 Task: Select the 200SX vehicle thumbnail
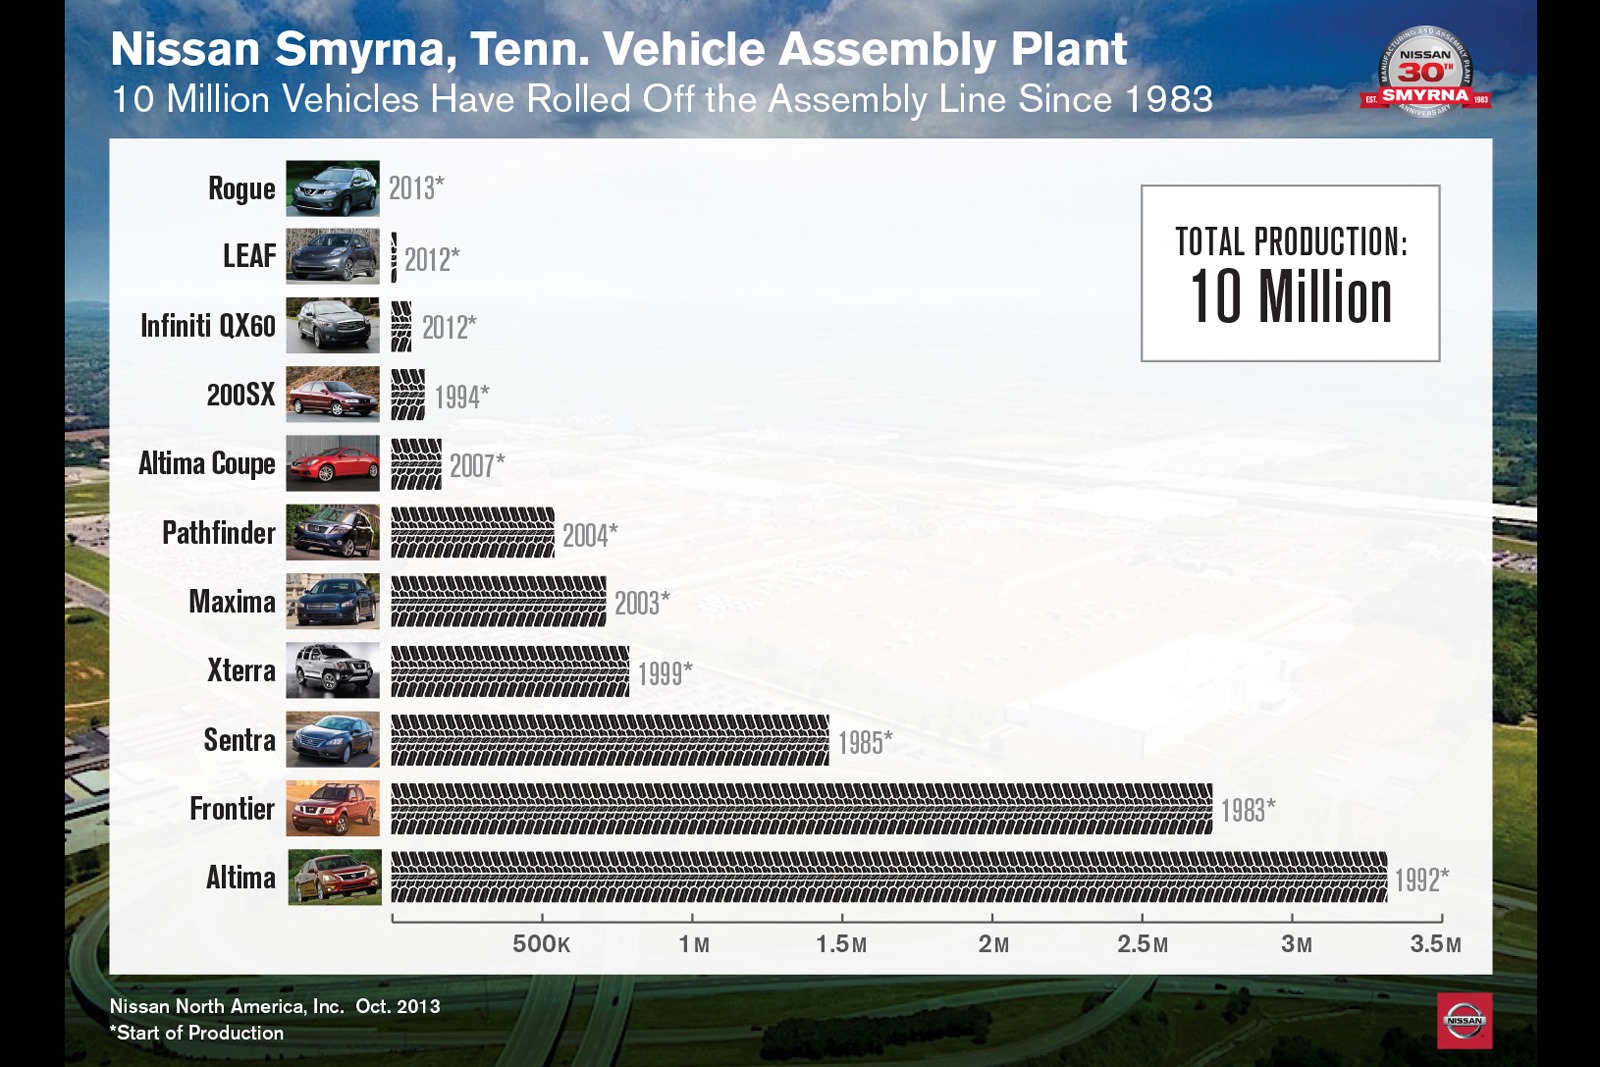[333, 394]
